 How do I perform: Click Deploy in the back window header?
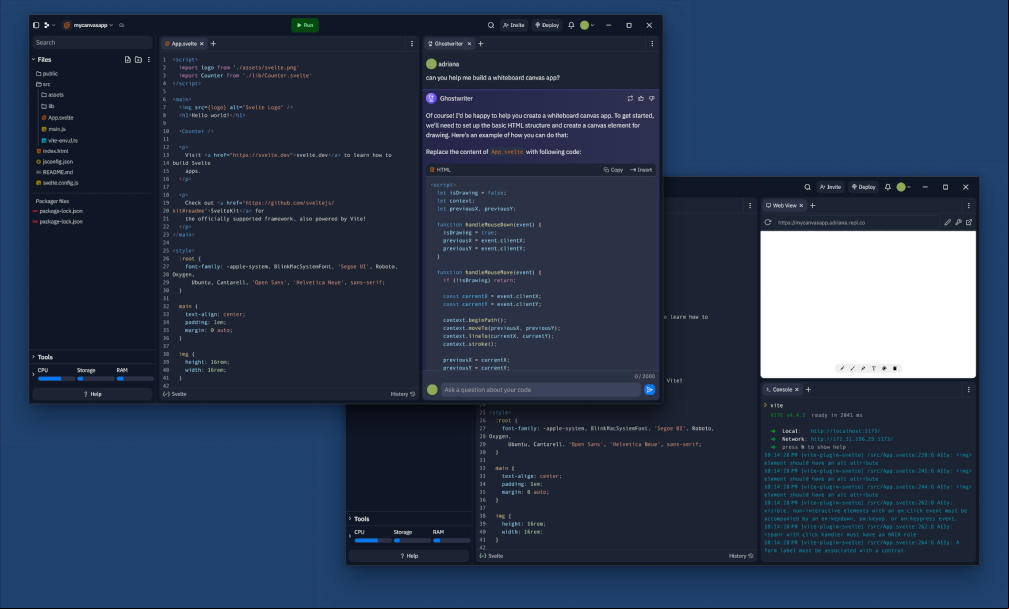click(x=864, y=187)
